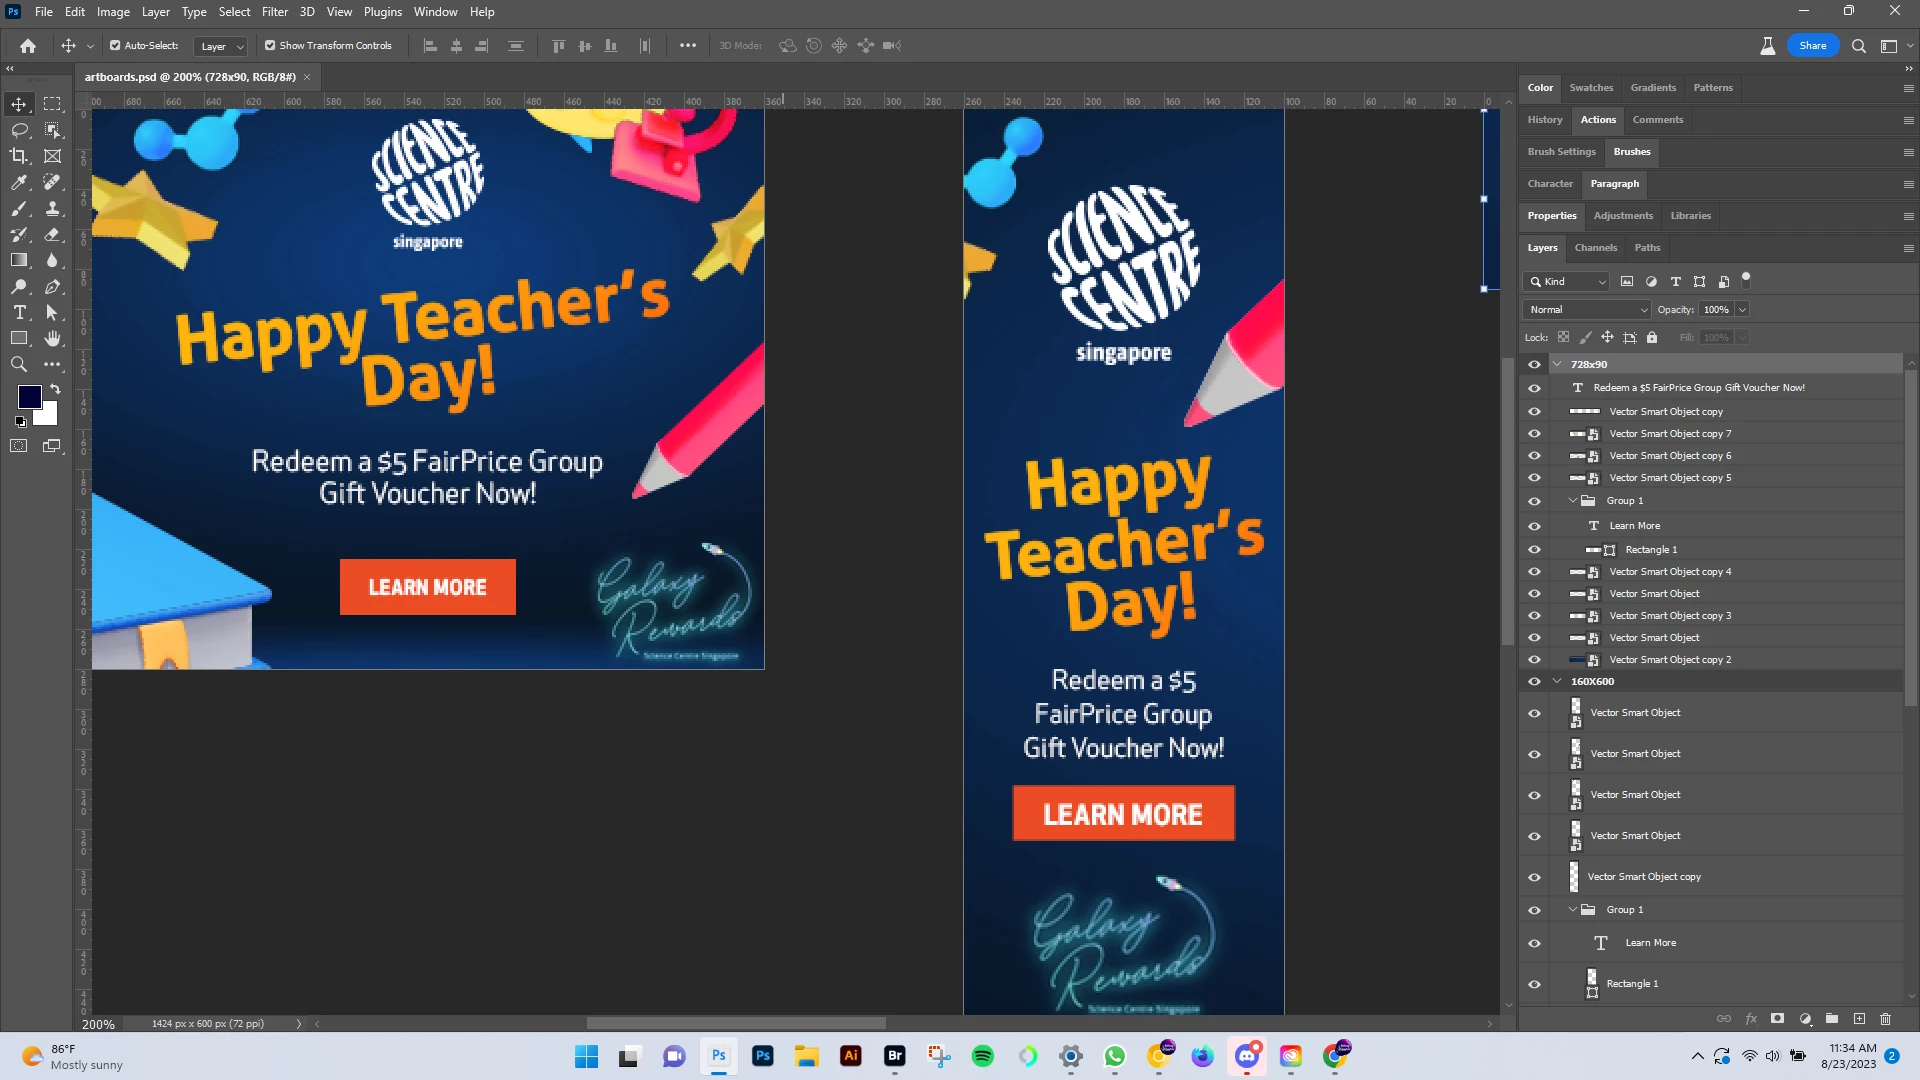Open the Auto-Select Layer dropdown

click(221, 46)
